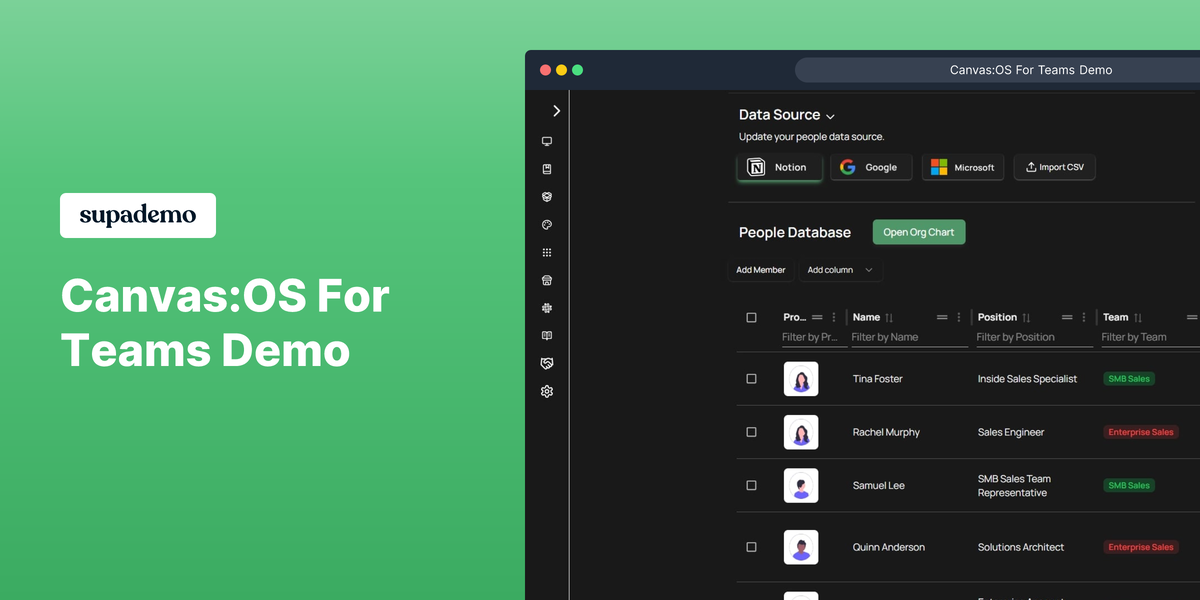Open the Slack integration icon in sidebar
Viewport: 1200px width, 600px height.
coord(547,308)
